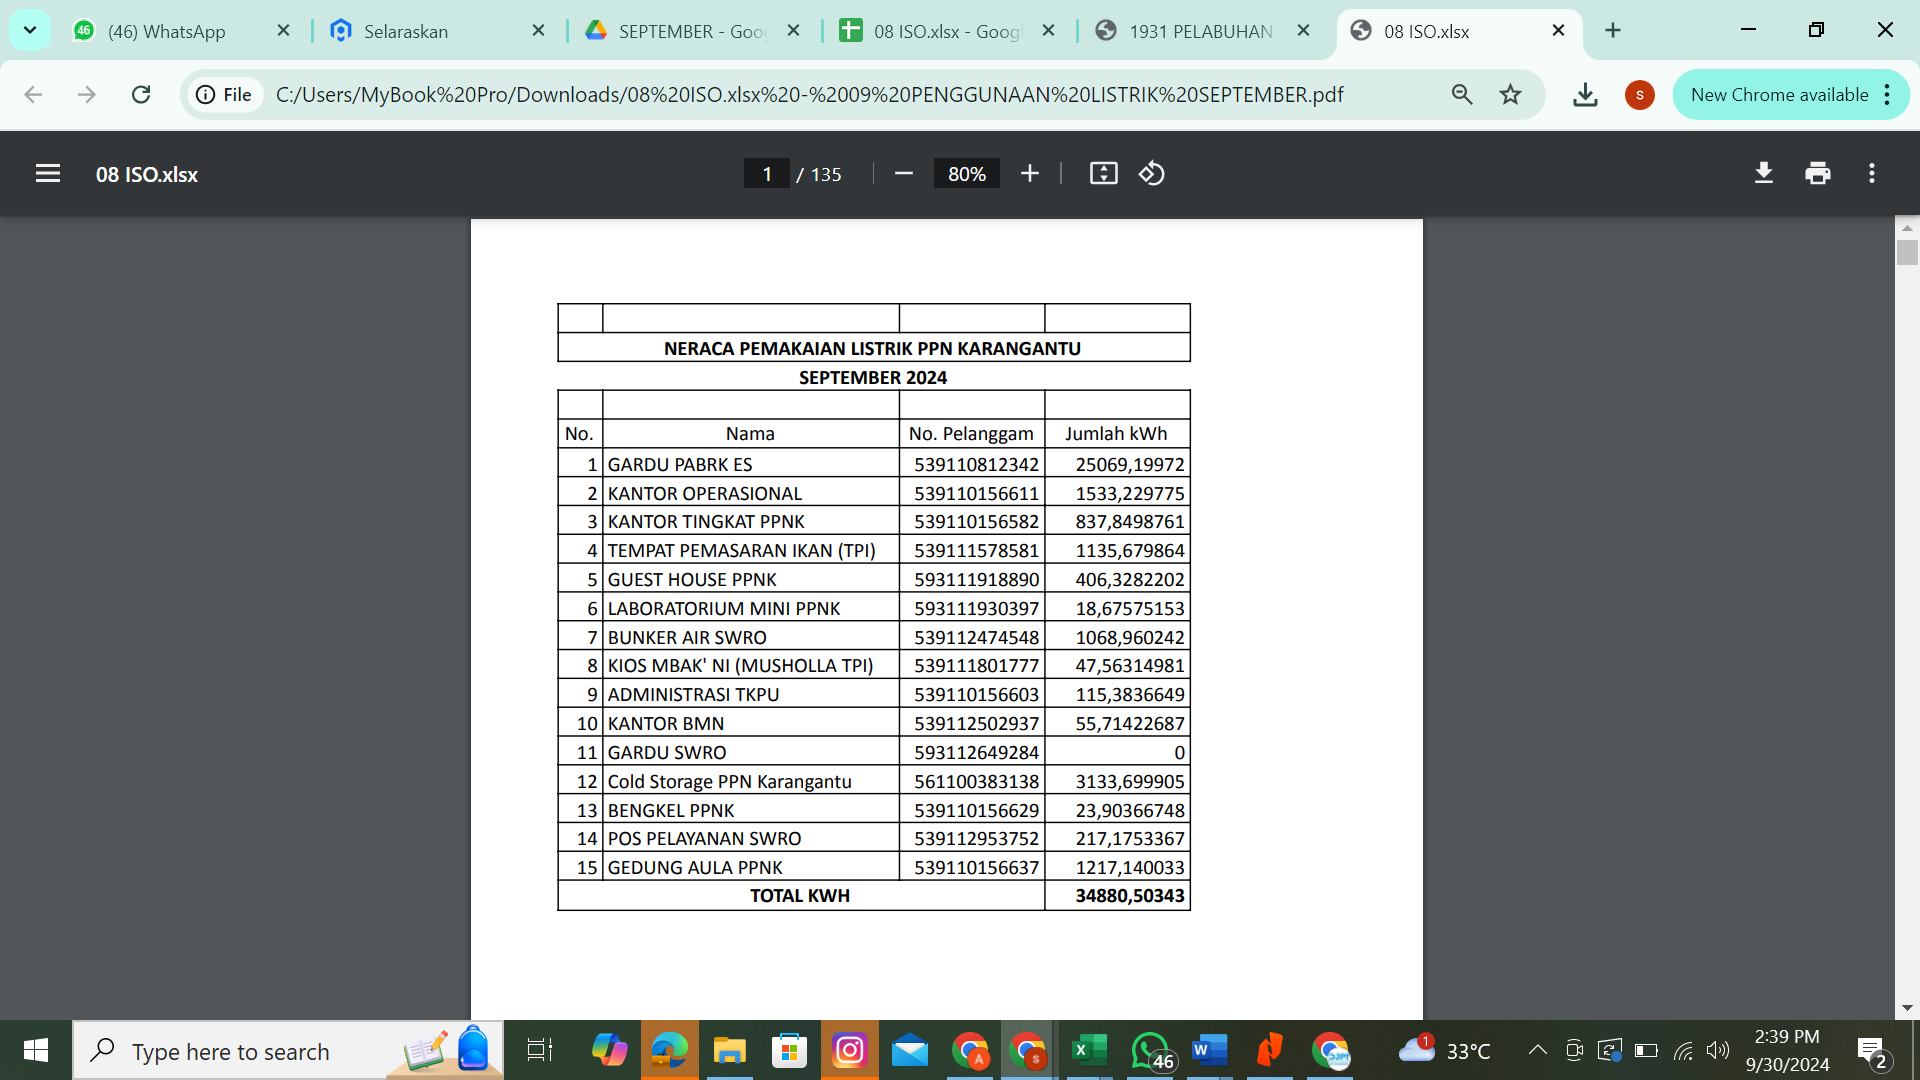Screen dimensions: 1920x1080
Task: Click the fit to page icon
Action: coord(1103,174)
